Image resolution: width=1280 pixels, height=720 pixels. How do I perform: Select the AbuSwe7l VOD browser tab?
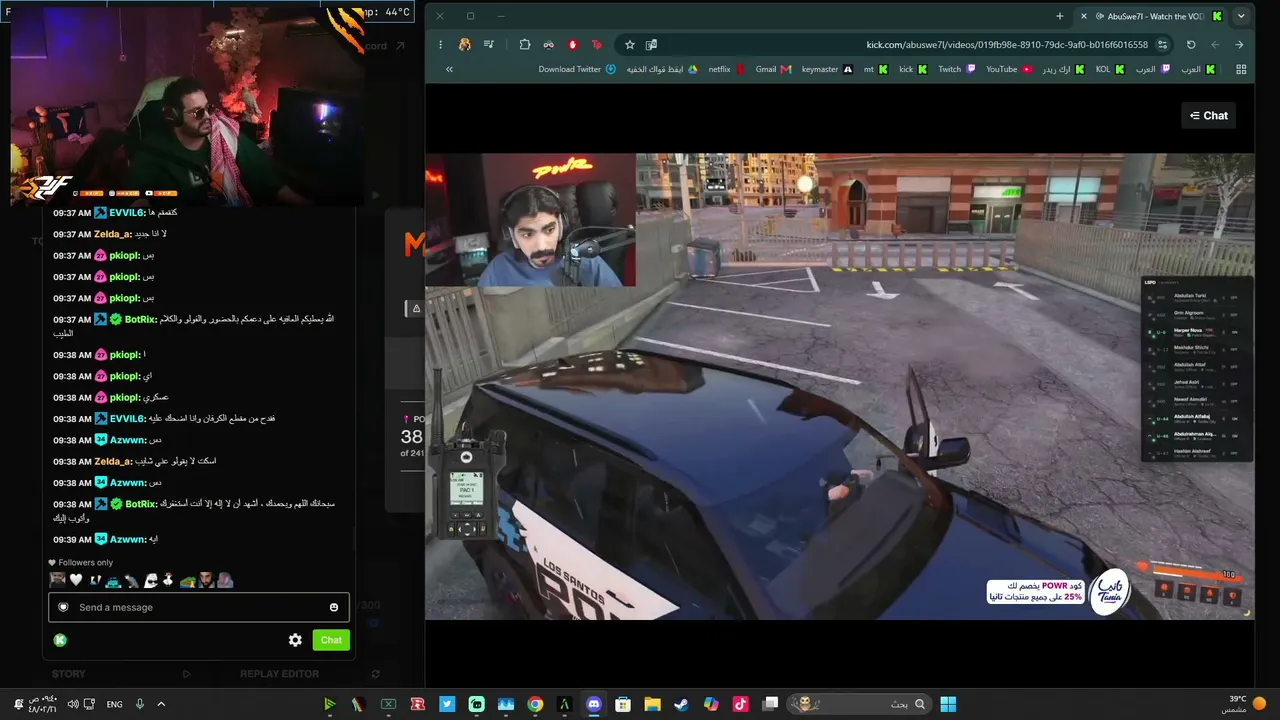click(1150, 16)
